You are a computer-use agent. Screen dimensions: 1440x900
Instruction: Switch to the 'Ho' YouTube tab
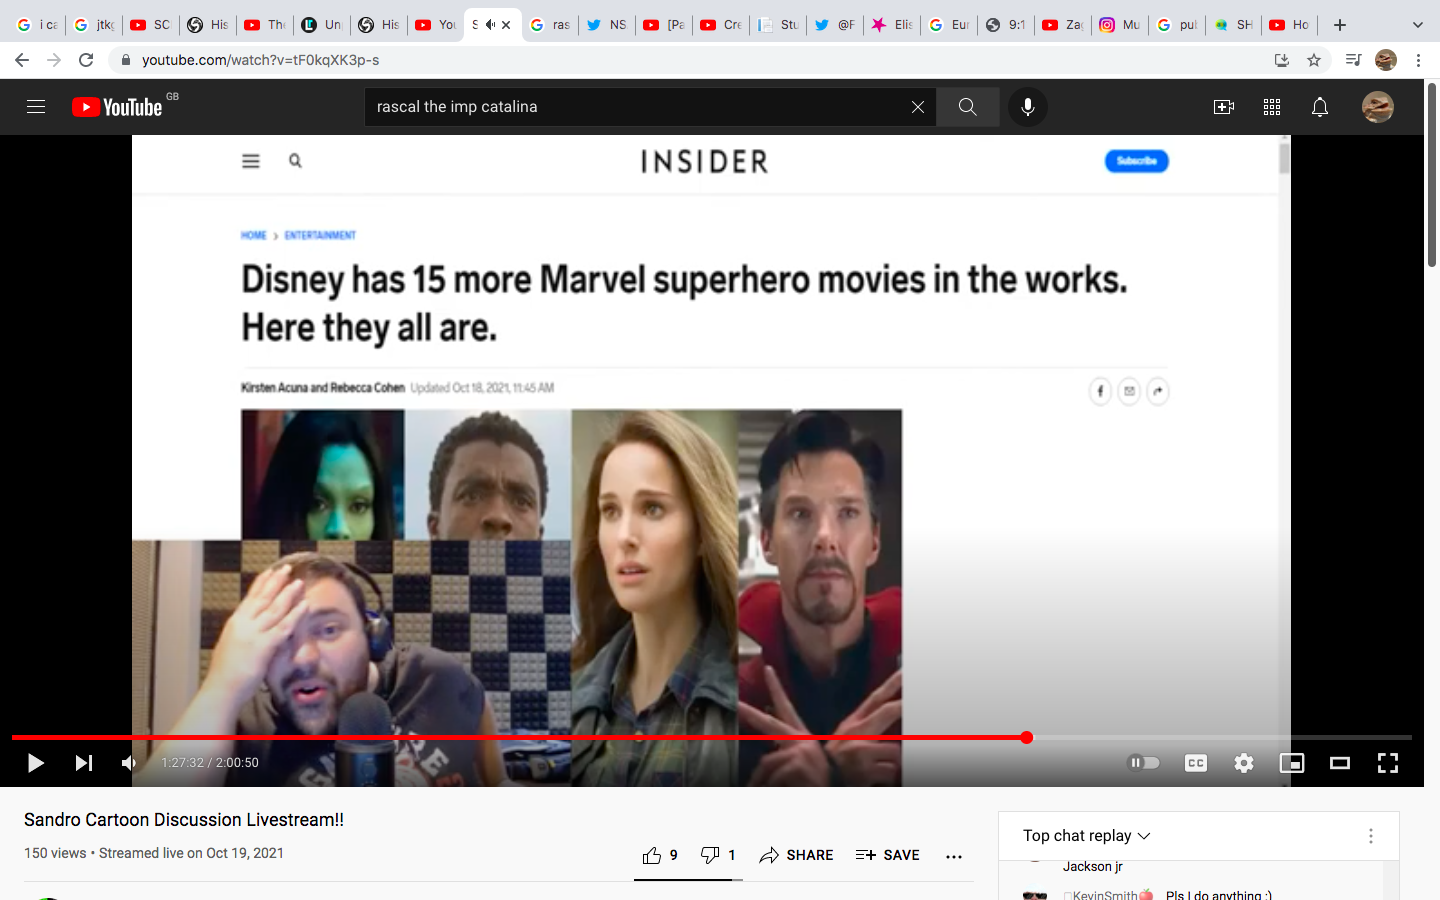(x=1290, y=25)
